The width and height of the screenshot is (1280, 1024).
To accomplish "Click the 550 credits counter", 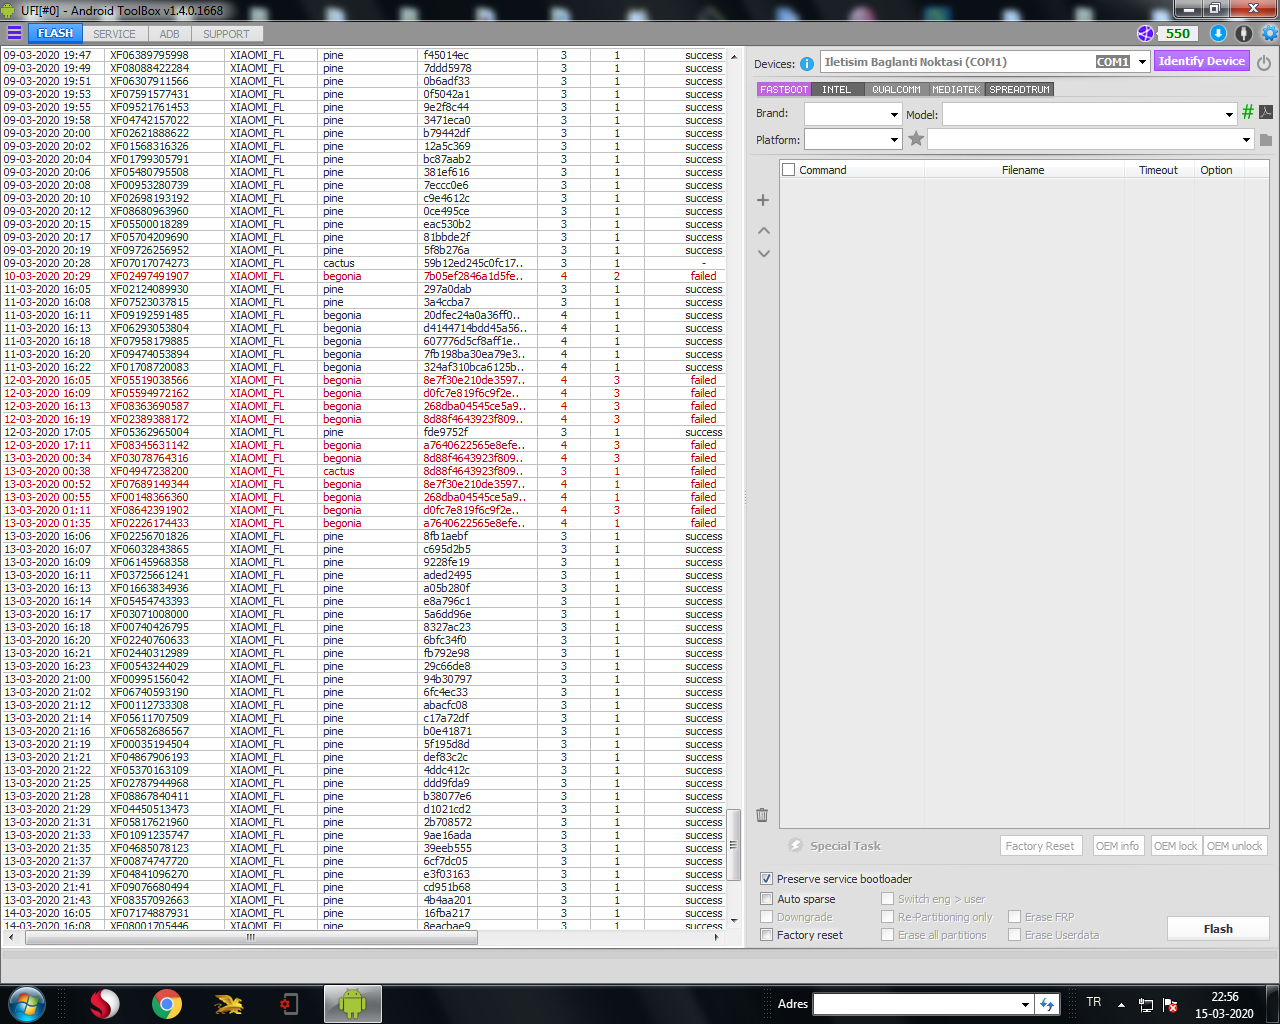I will pyautogui.click(x=1178, y=33).
